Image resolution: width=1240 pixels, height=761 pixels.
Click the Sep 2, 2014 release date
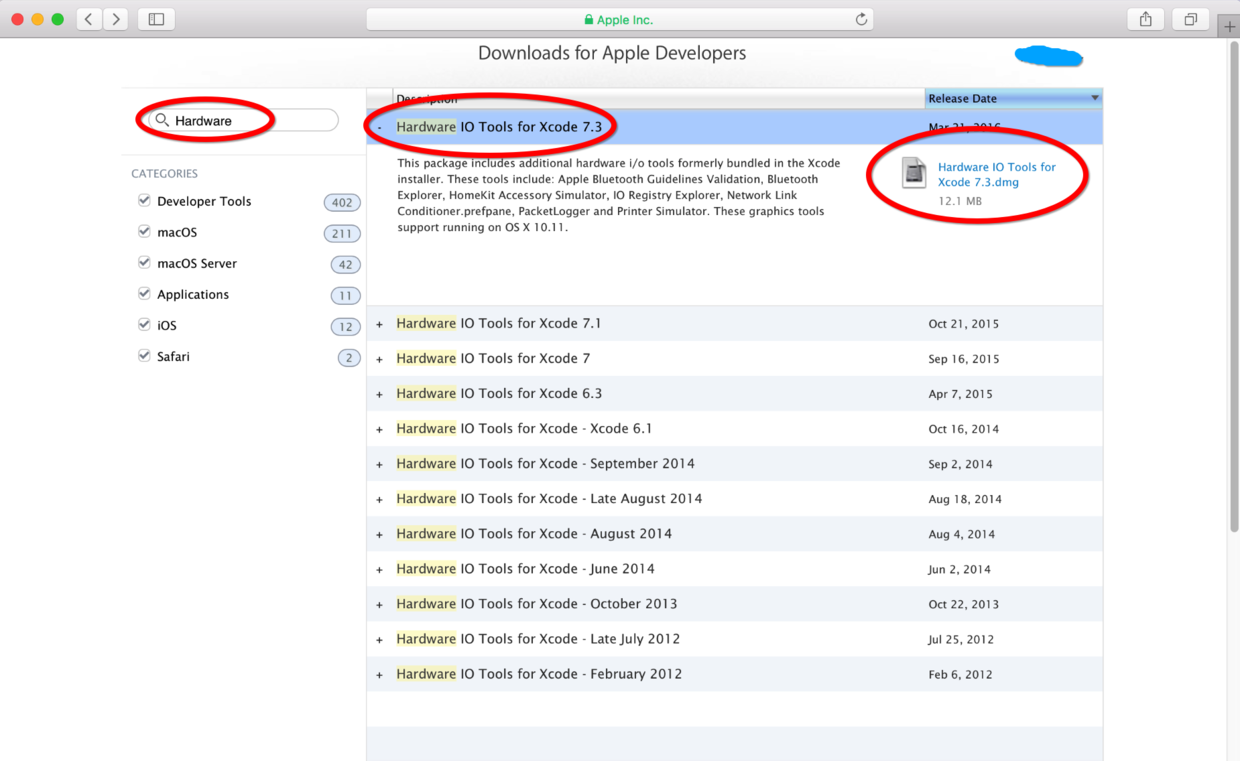(x=960, y=464)
